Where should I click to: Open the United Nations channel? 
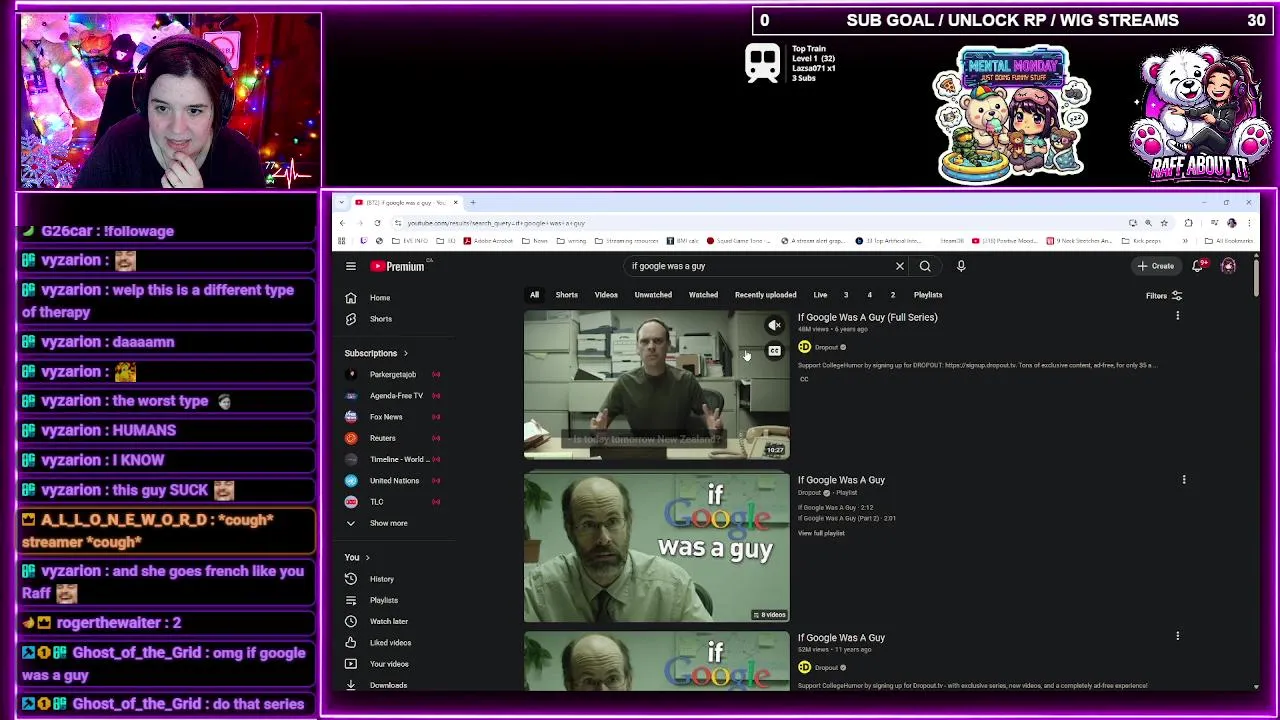[x=392, y=481]
